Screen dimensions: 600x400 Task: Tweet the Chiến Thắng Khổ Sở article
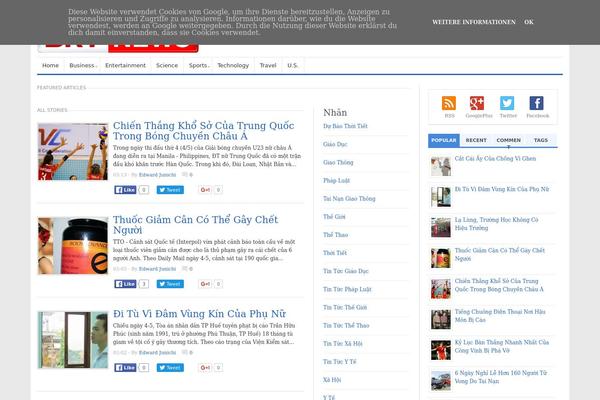click(x=170, y=190)
